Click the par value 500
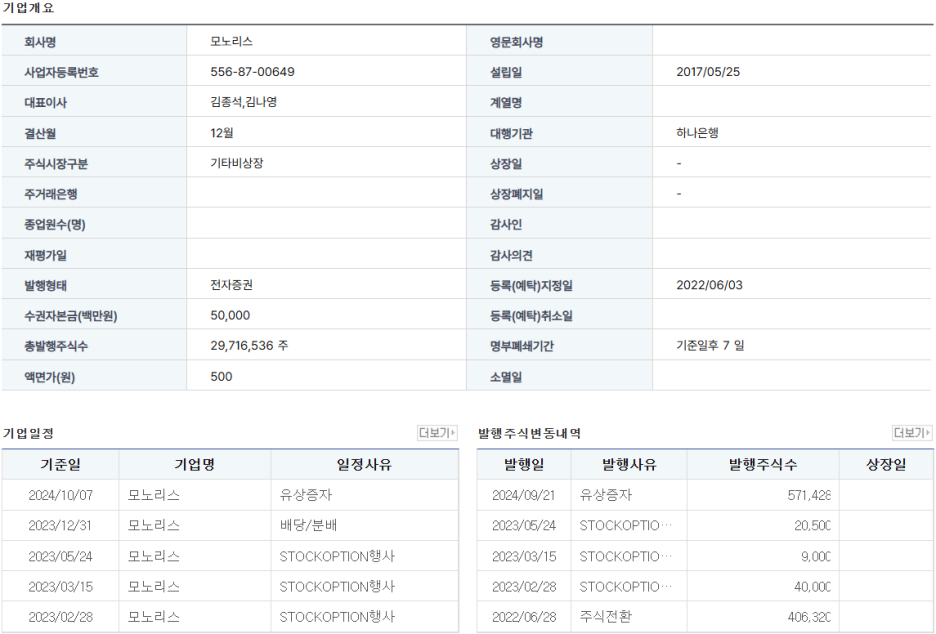 (x=221, y=377)
